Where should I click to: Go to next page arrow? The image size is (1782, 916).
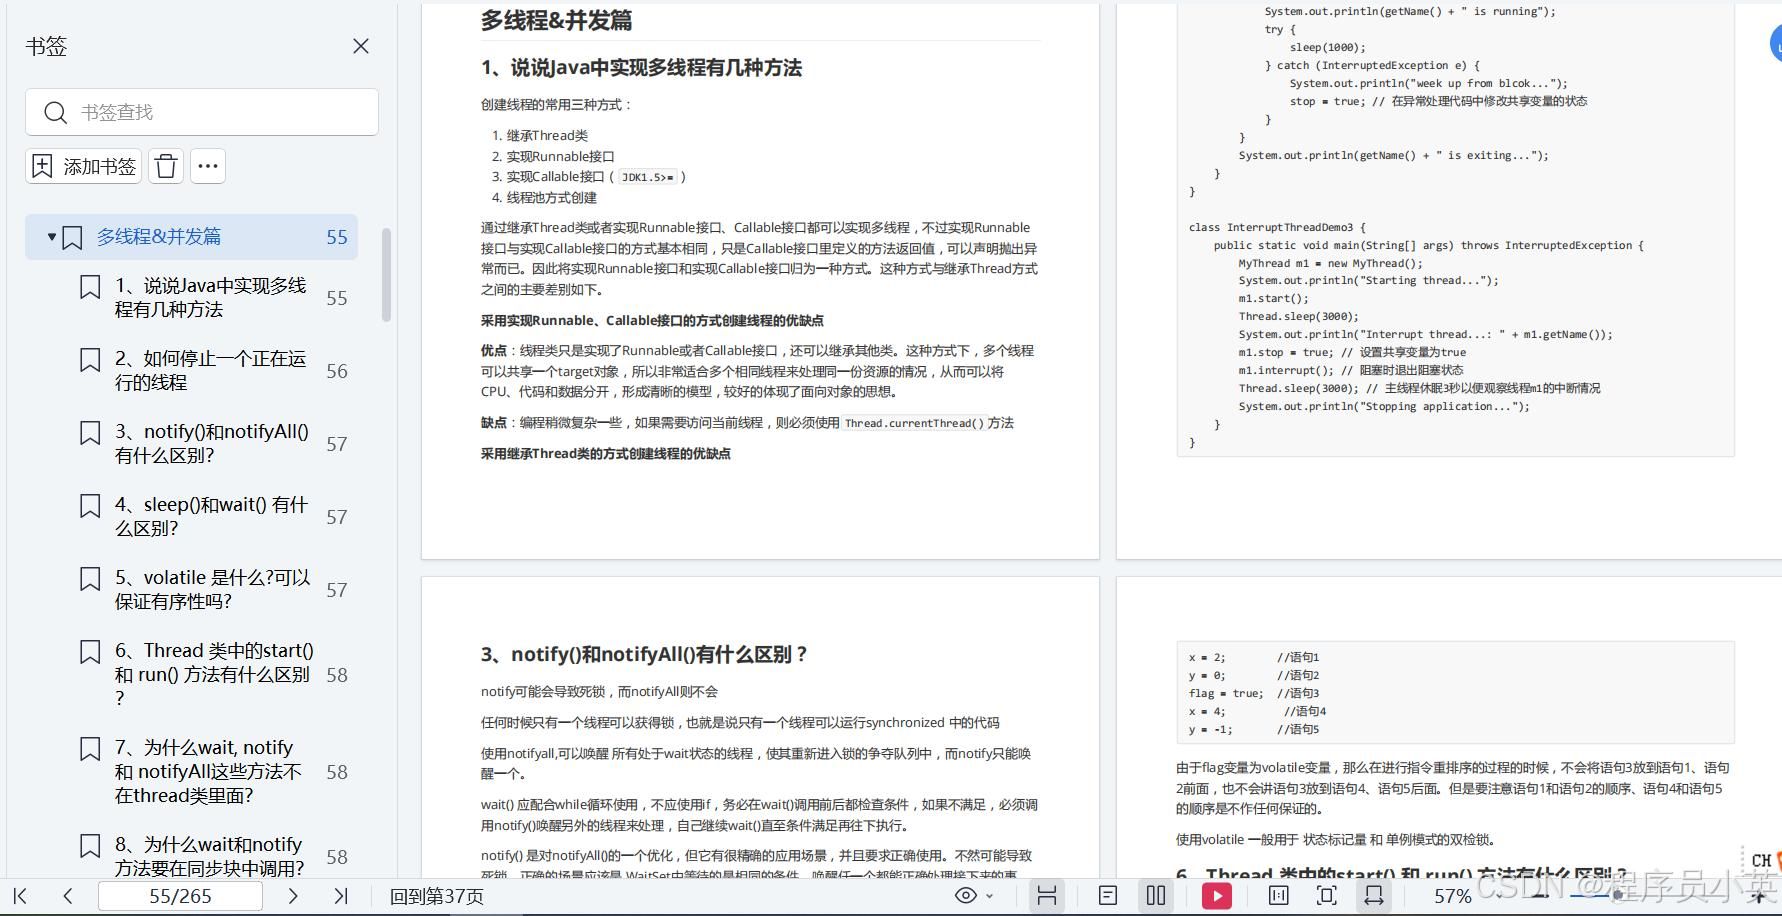coord(293,896)
